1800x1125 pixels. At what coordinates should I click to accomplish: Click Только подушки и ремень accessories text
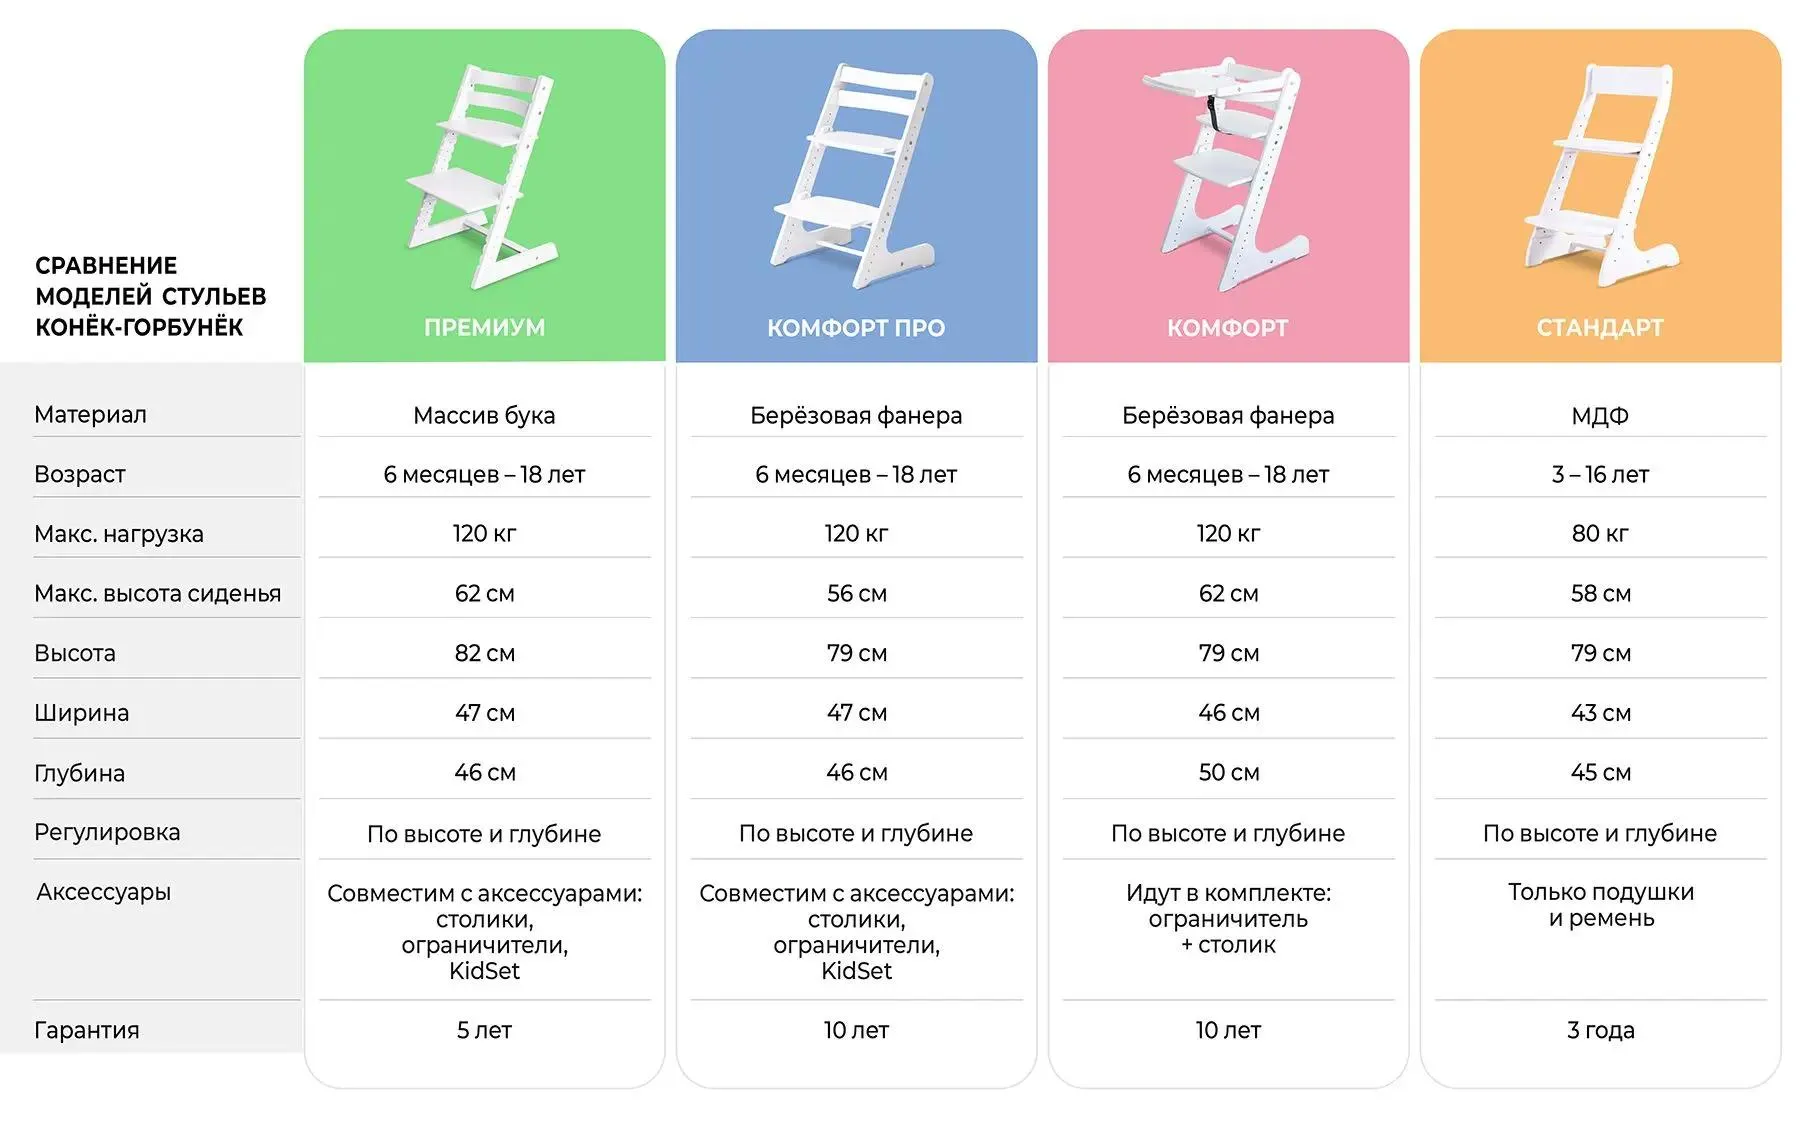click(1601, 905)
